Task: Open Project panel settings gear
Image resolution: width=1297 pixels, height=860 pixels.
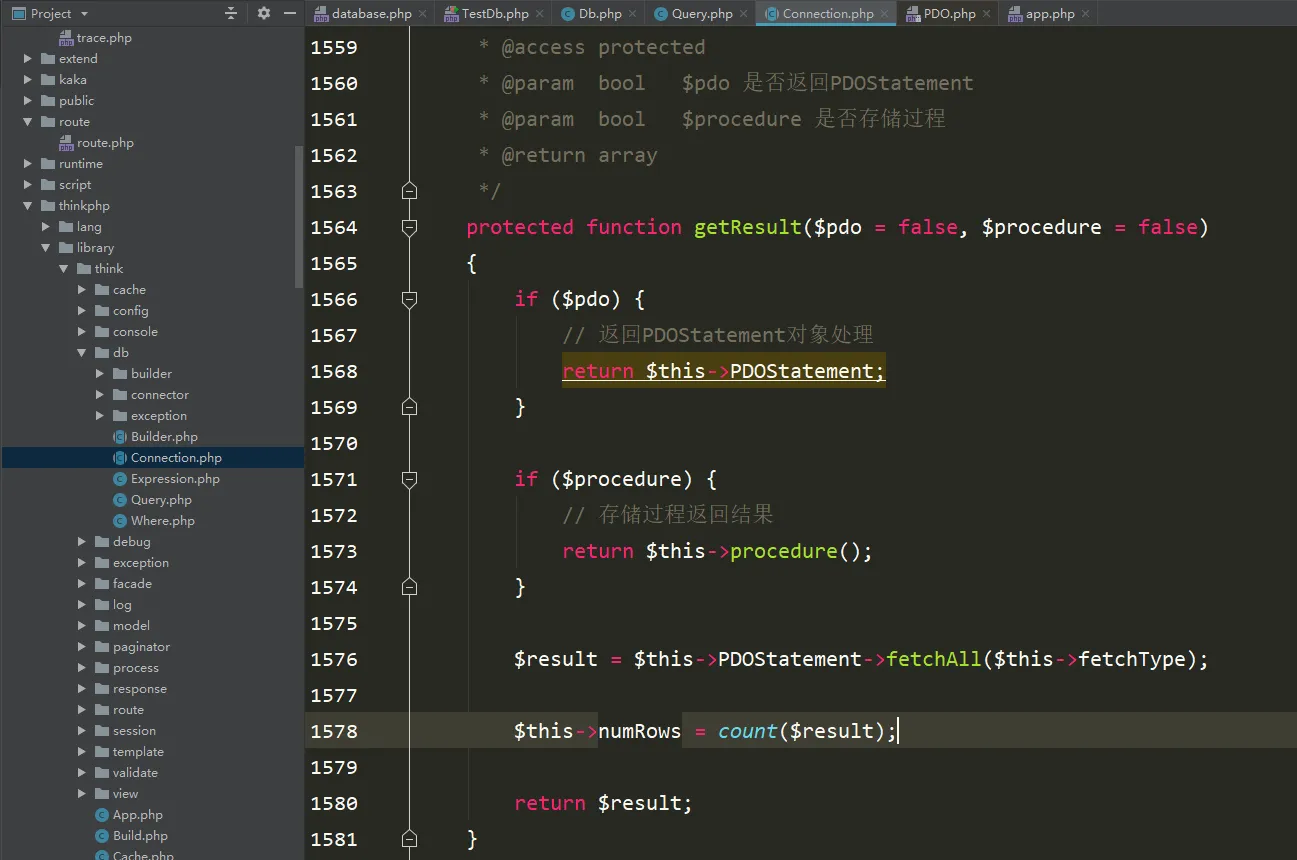Action: pyautogui.click(x=264, y=13)
